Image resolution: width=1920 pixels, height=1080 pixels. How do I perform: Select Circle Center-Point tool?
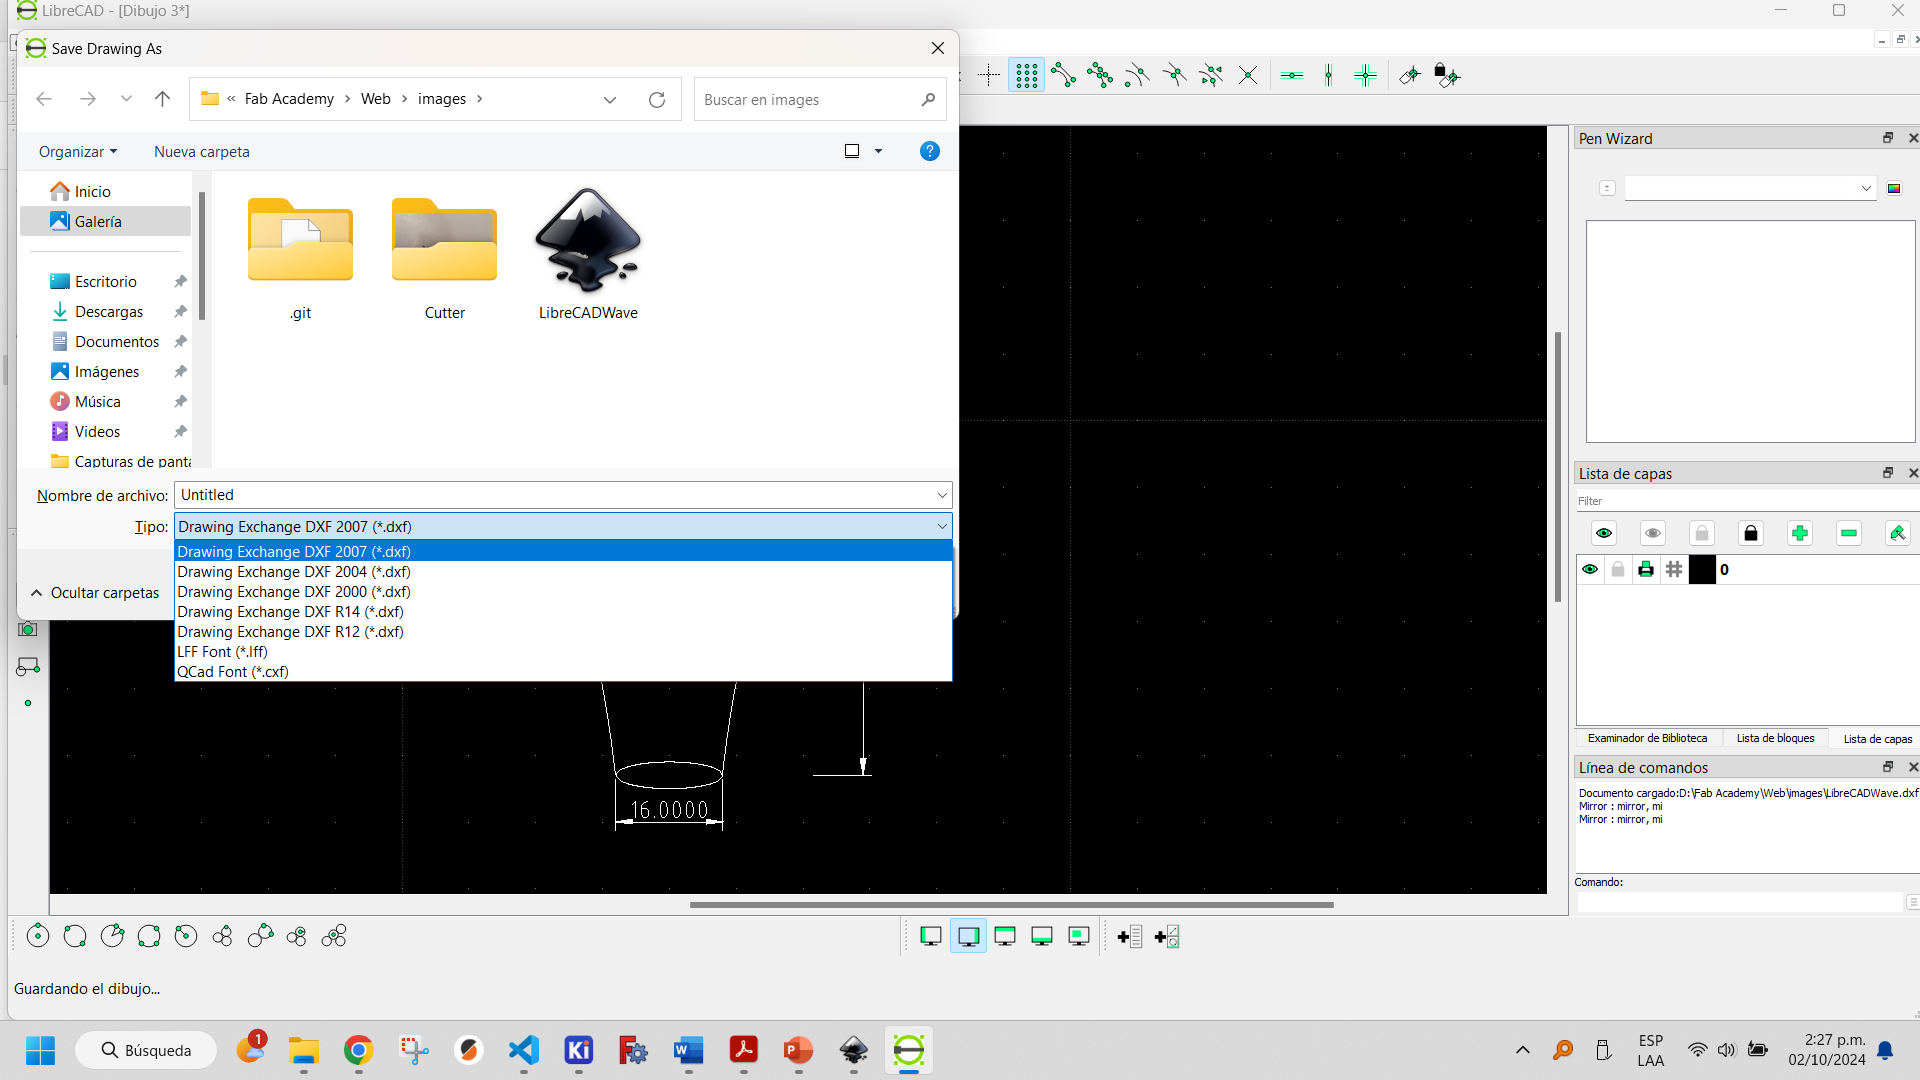tap(38, 936)
